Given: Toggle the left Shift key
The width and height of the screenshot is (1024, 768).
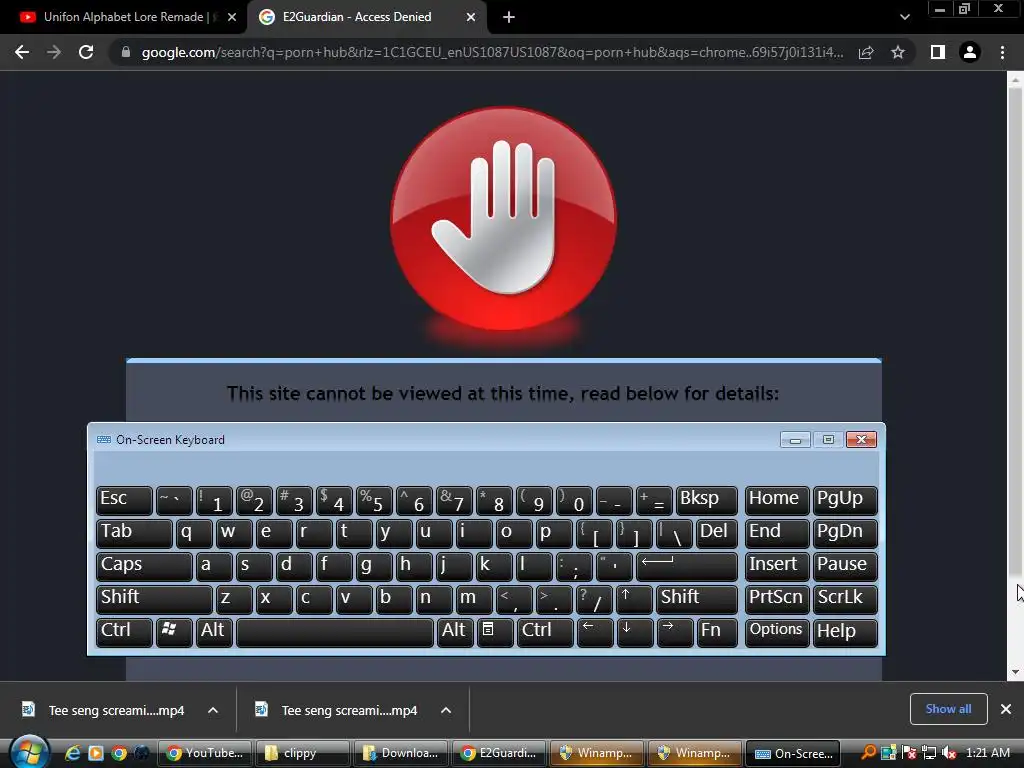Looking at the screenshot, I should [x=154, y=599].
